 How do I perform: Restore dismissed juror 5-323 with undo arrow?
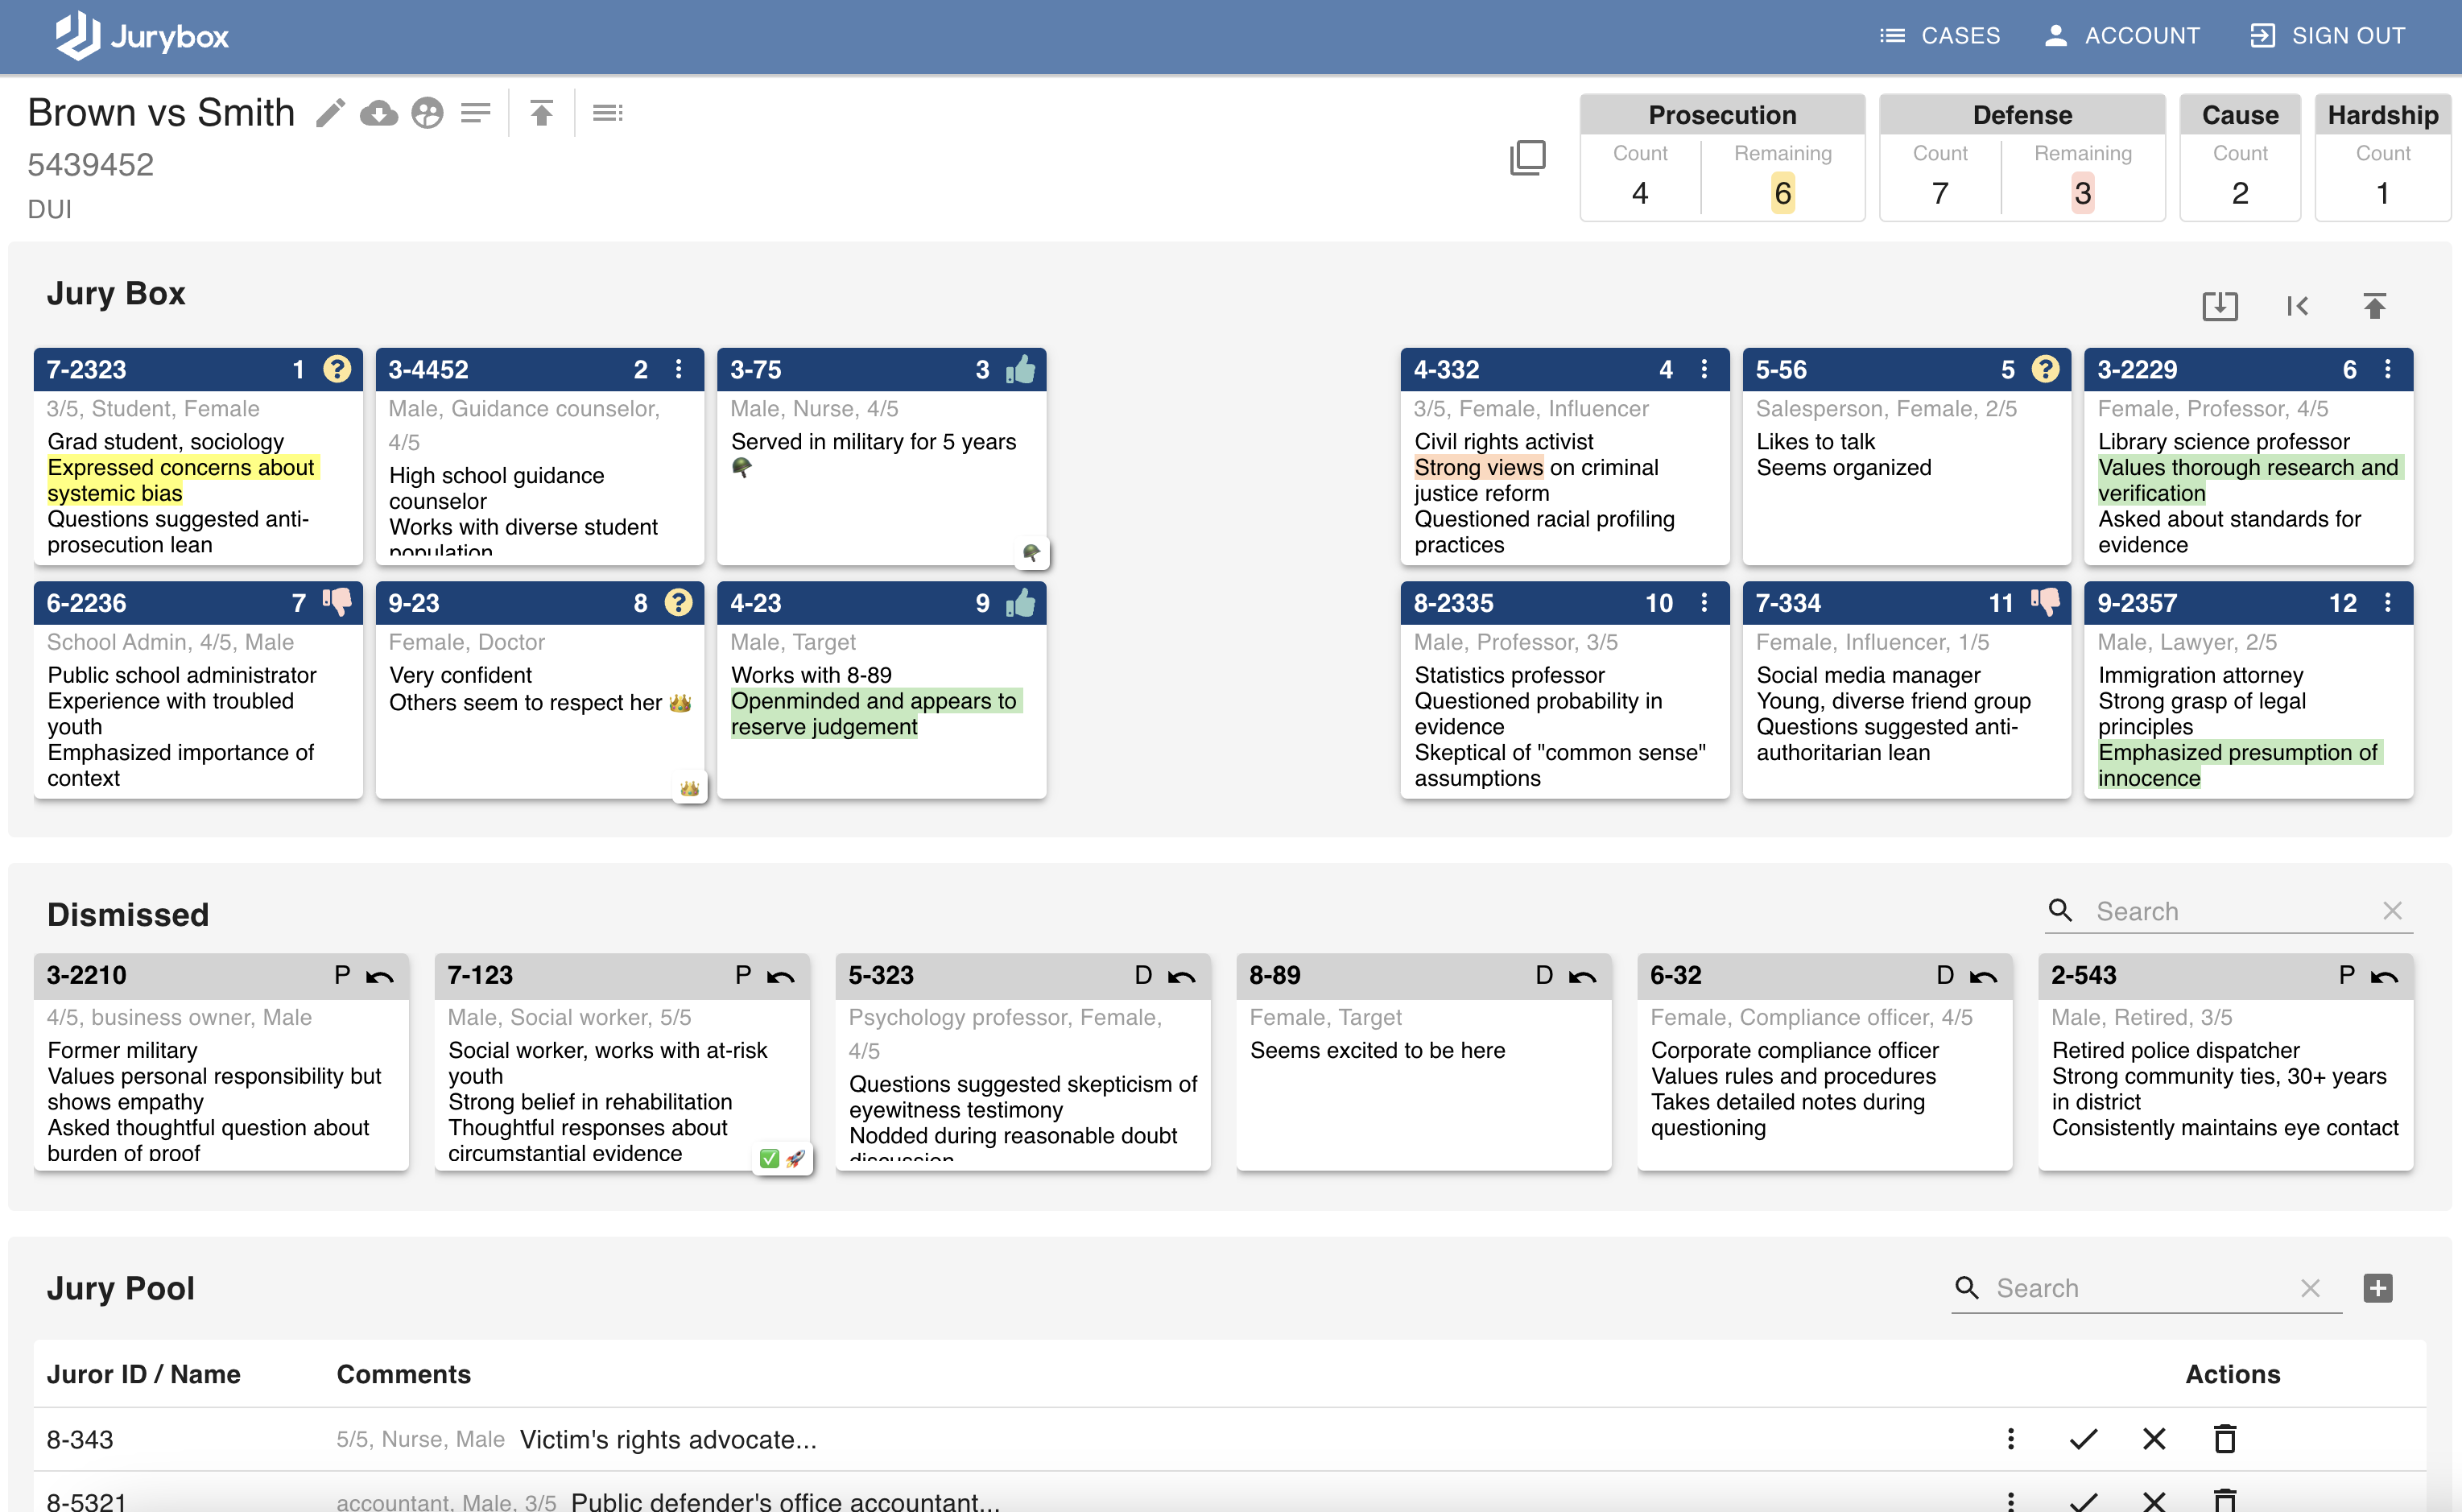[1182, 976]
